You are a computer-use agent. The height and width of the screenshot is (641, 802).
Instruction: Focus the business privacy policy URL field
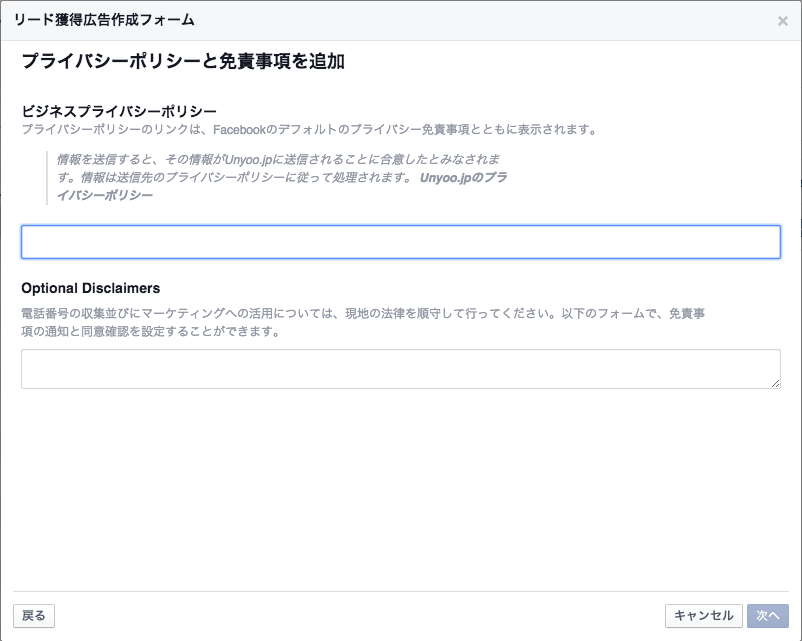tap(400, 242)
